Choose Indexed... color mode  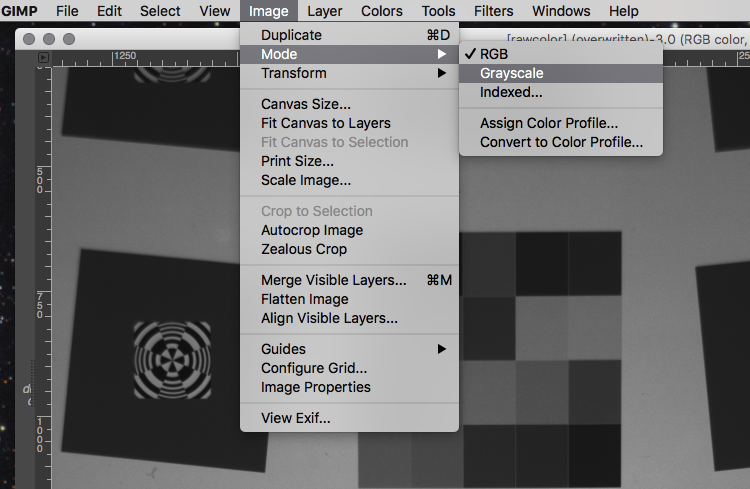tap(561, 92)
